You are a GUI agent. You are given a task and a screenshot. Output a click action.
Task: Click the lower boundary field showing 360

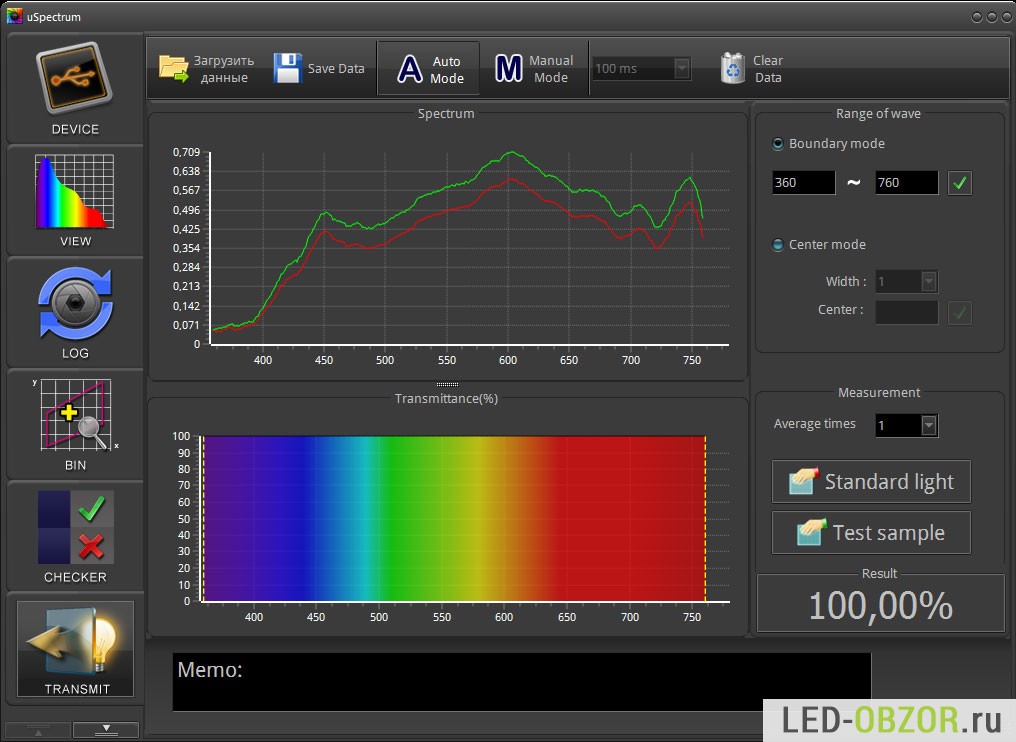(803, 183)
